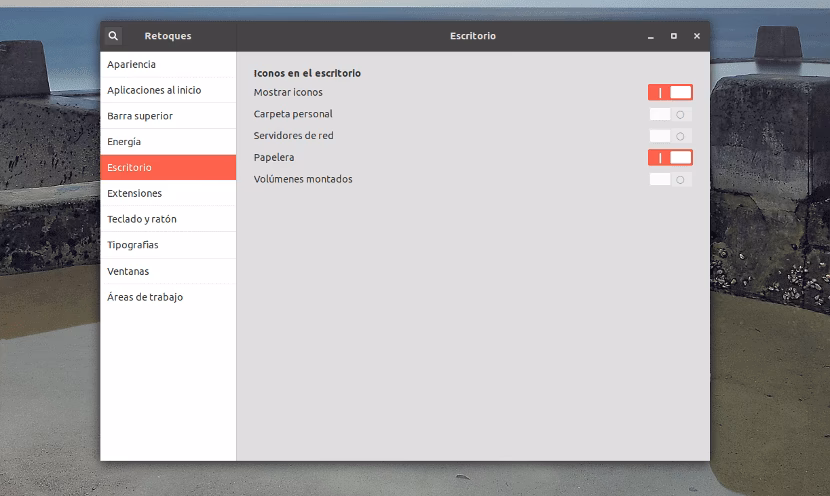Enable the Carpeta personal switch
The image size is (830, 496).
(x=670, y=114)
